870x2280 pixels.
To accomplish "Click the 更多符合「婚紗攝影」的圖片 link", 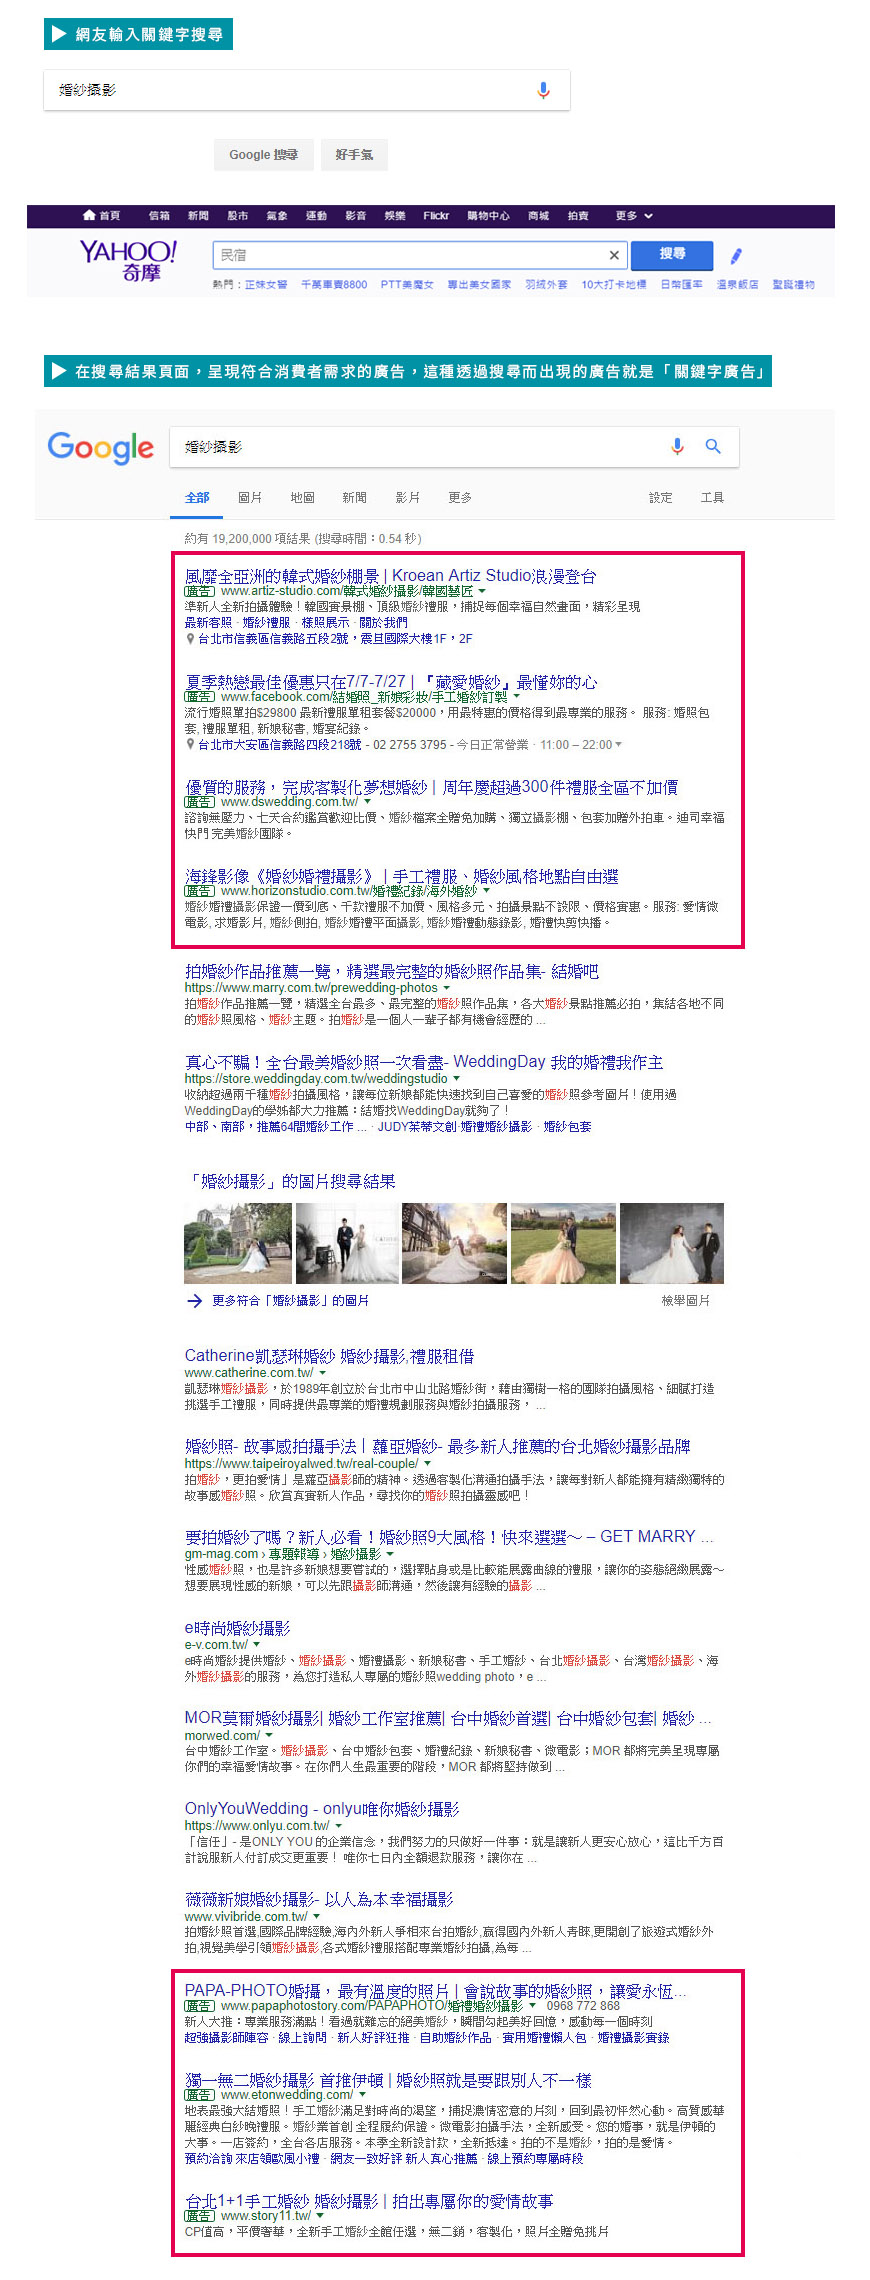I will pos(290,1300).
